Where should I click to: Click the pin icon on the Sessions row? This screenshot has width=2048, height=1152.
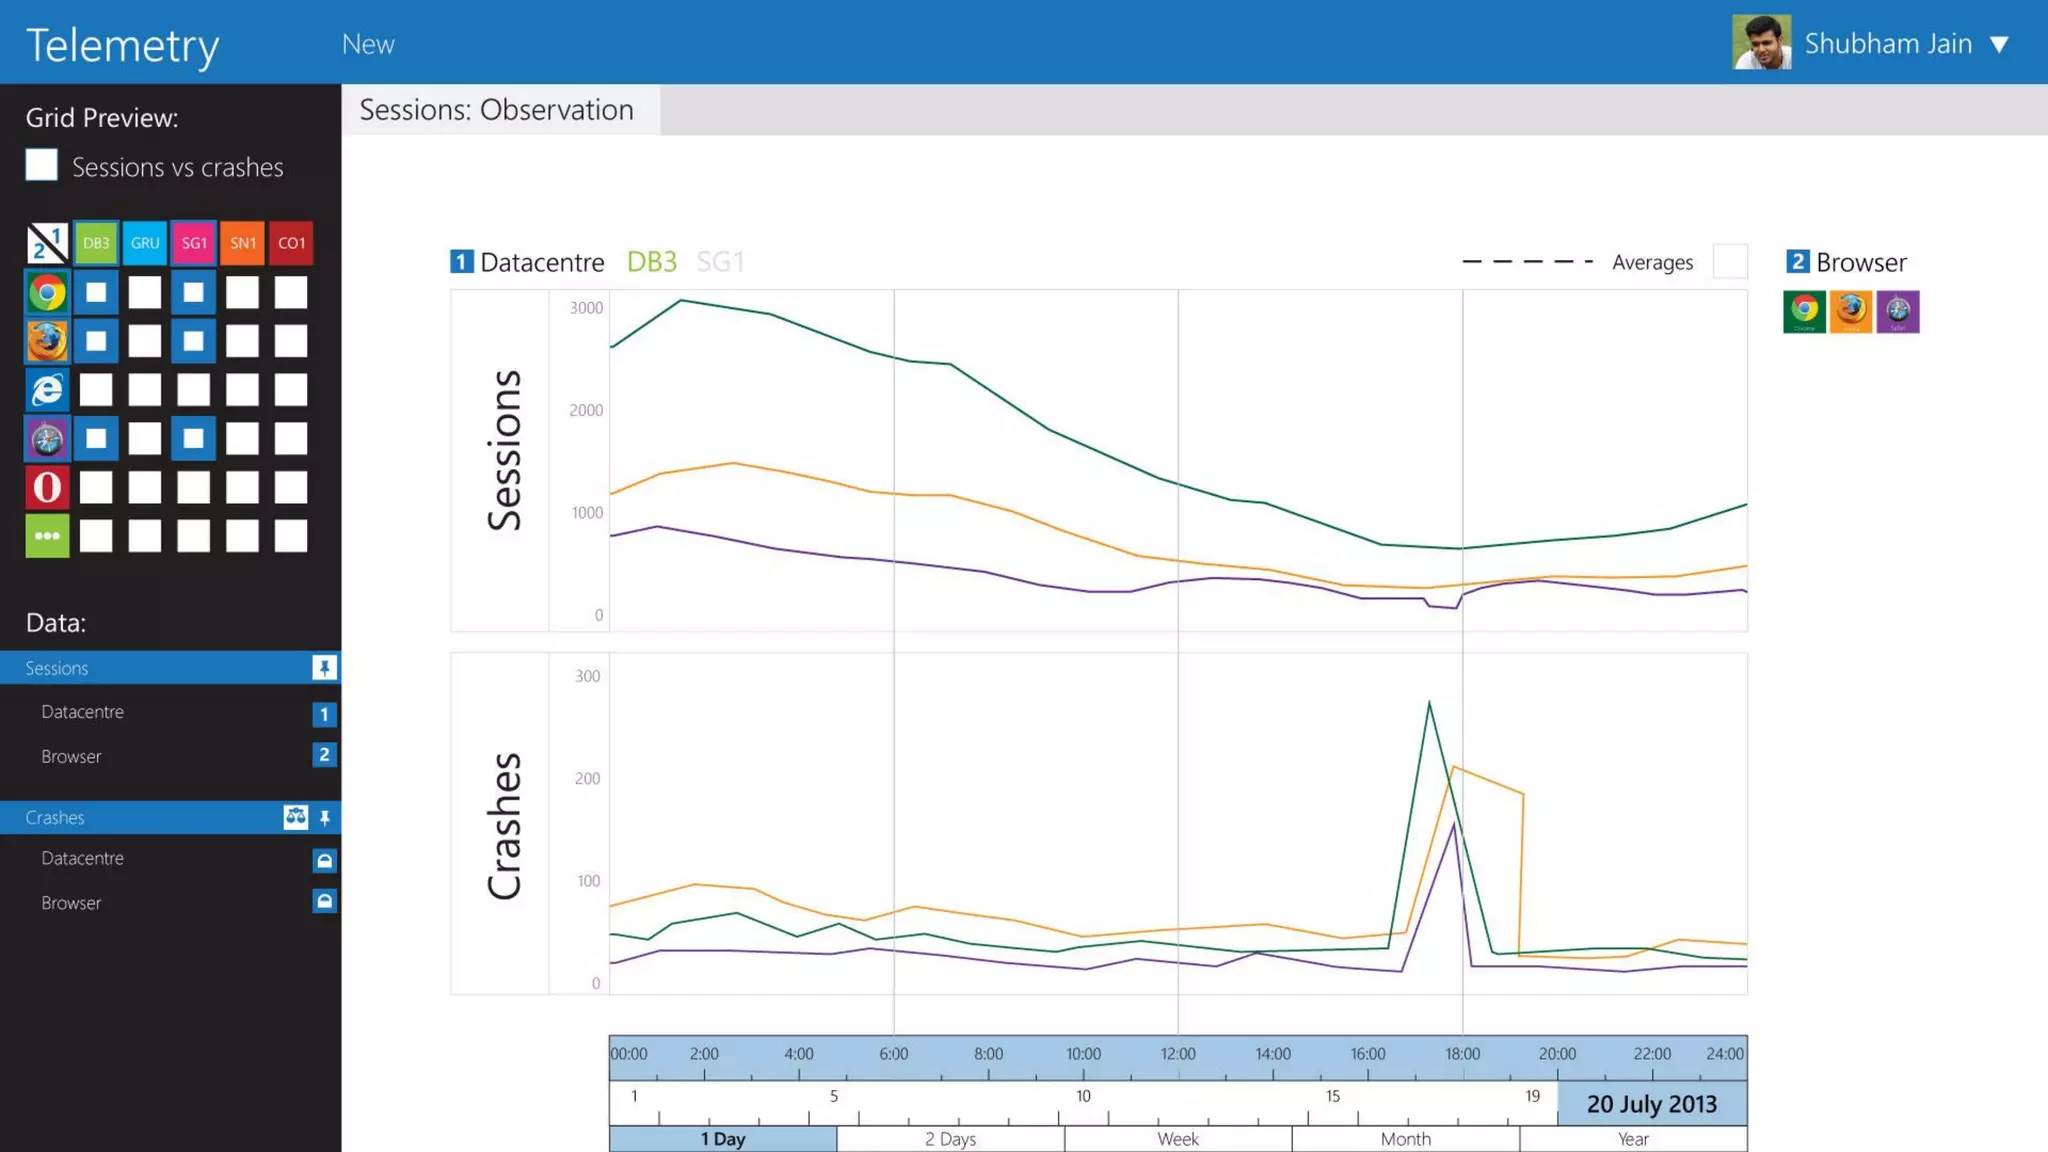(x=324, y=668)
